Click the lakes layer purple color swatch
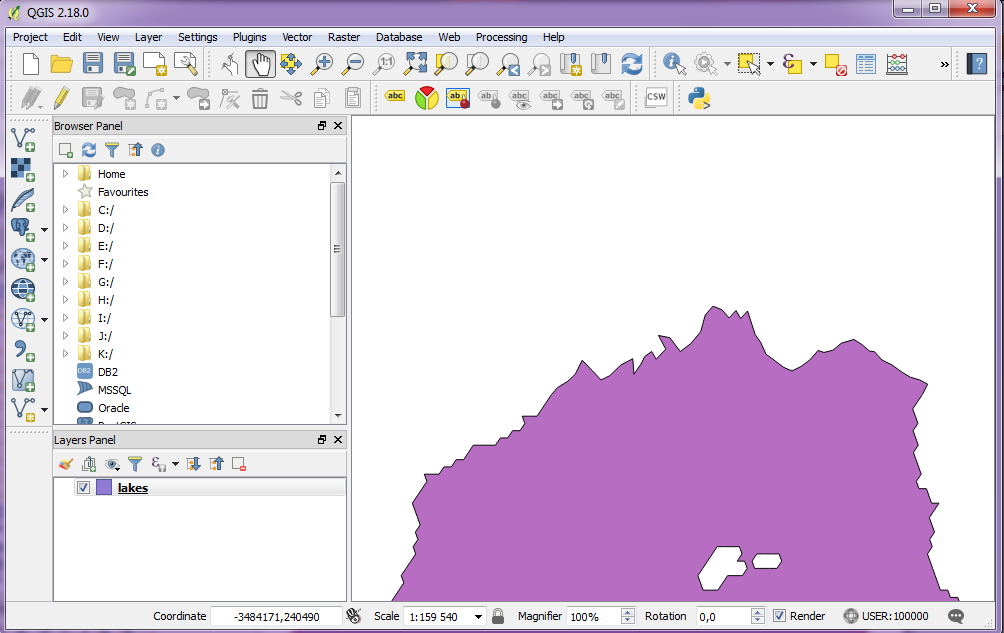The height and width of the screenshot is (633, 1004). (104, 488)
